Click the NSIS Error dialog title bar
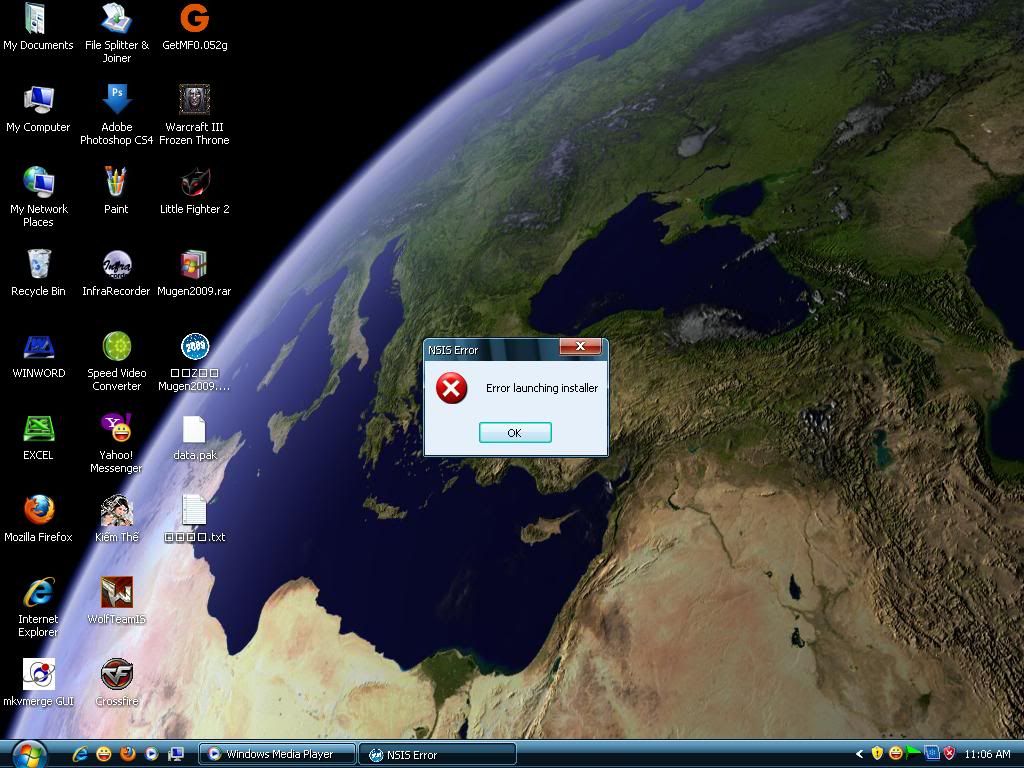The height and width of the screenshot is (768, 1024). pyautogui.click(x=492, y=349)
